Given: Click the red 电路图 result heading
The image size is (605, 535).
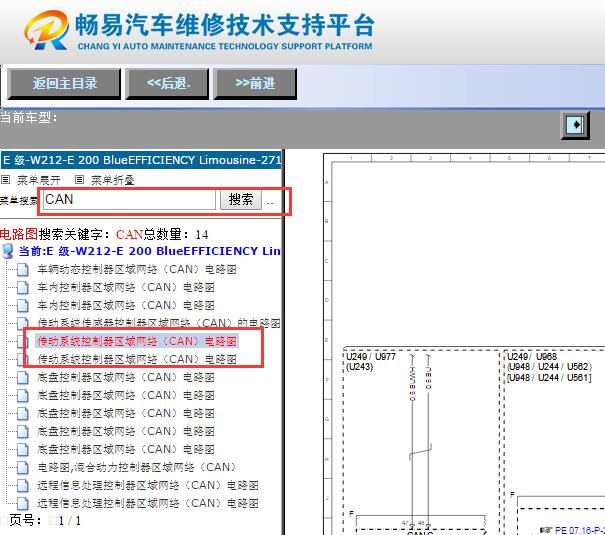Looking at the screenshot, I should 19,234.
